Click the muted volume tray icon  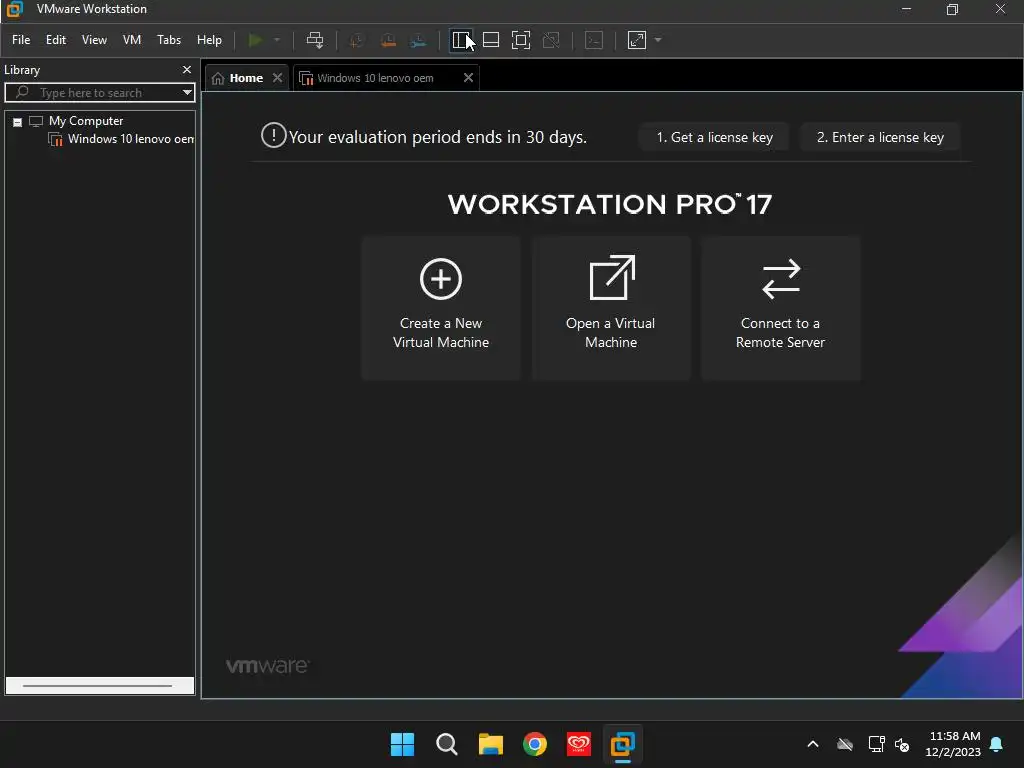coord(903,744)
